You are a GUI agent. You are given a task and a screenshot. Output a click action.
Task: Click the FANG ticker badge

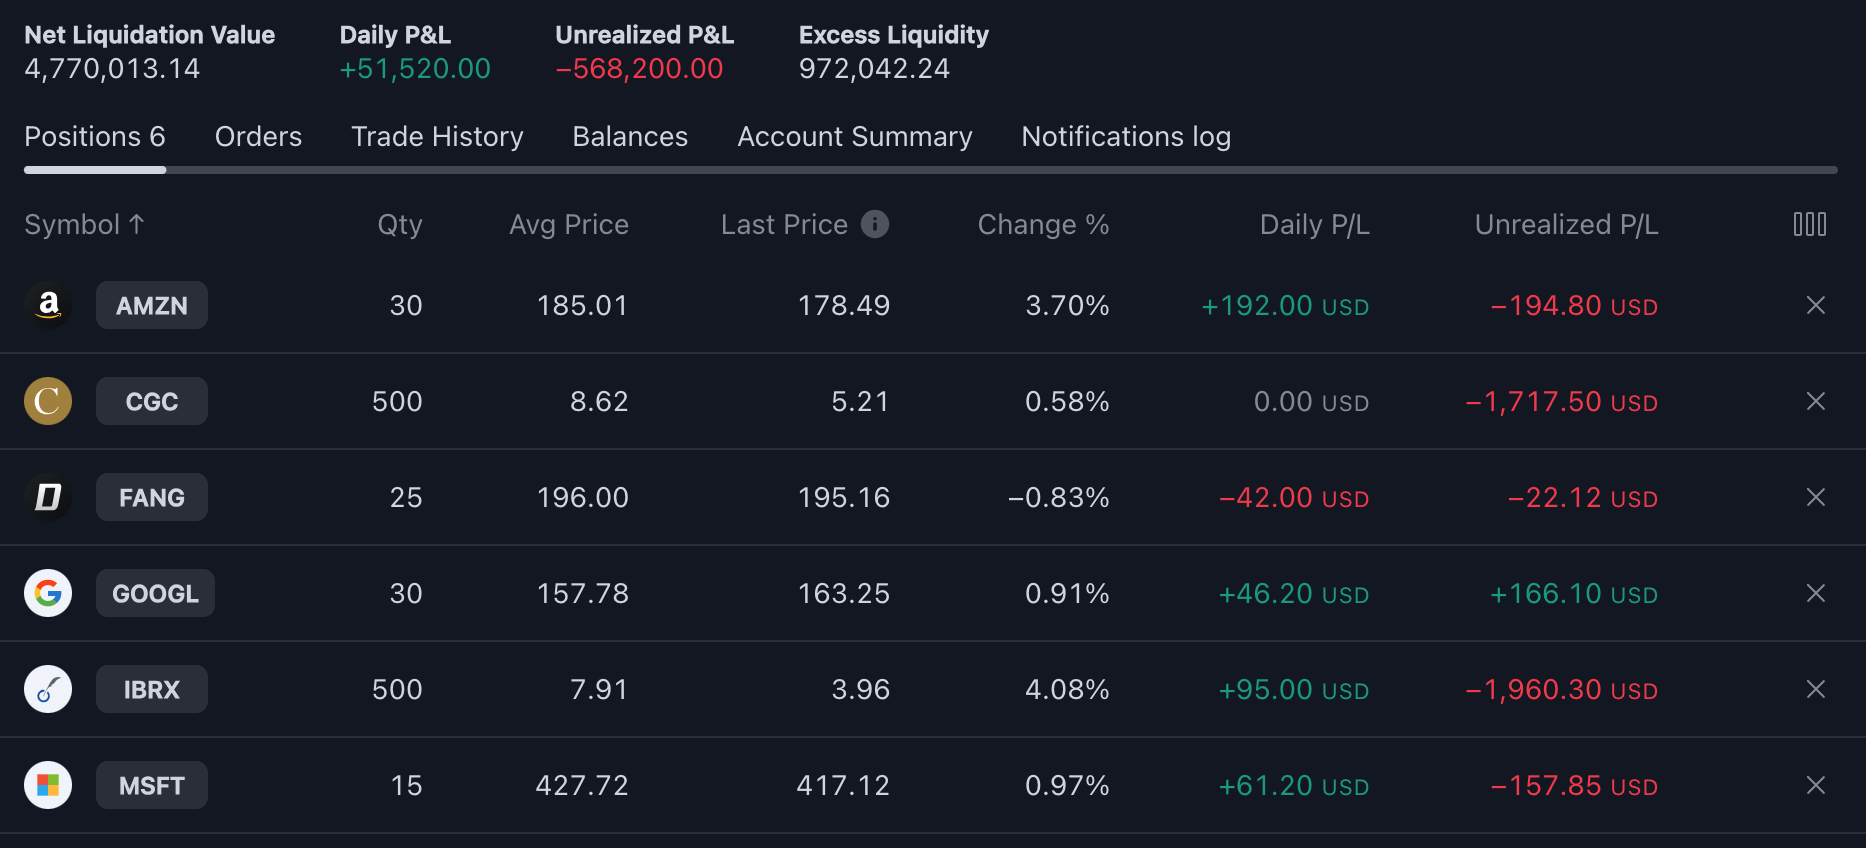(x=152, y=497)
